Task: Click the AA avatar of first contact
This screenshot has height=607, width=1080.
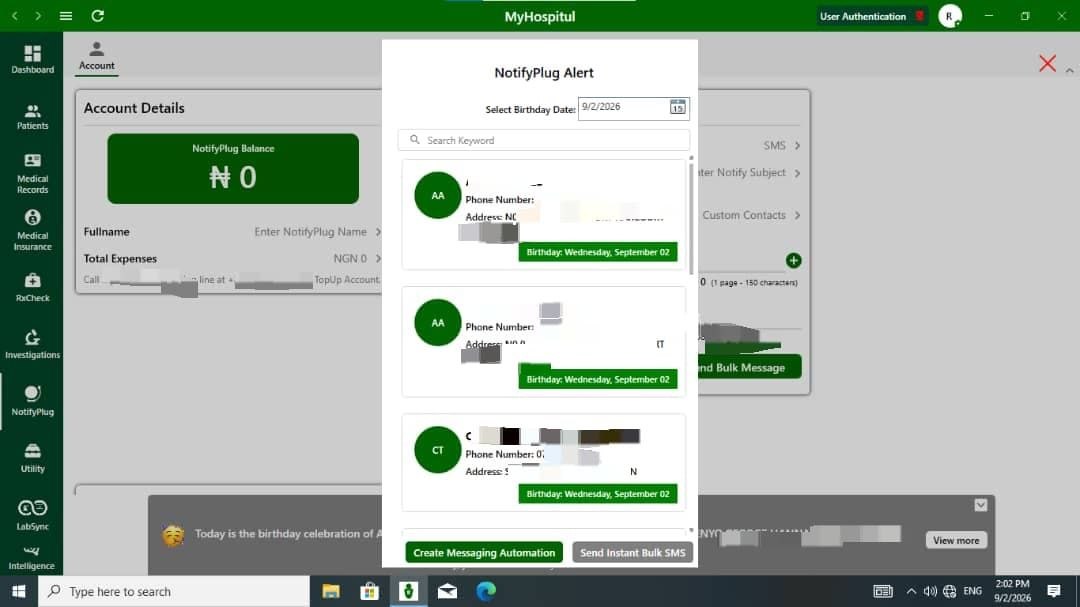Action: (x=437, y=196)
